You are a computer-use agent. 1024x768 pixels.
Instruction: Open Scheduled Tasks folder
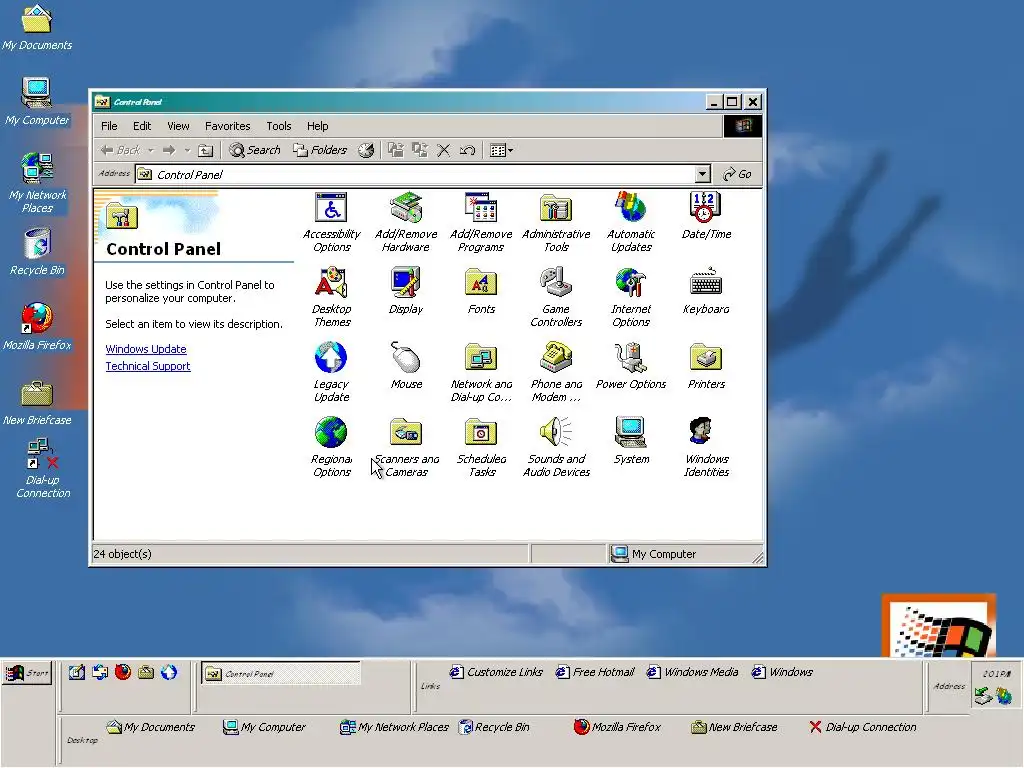coord(481,447)
